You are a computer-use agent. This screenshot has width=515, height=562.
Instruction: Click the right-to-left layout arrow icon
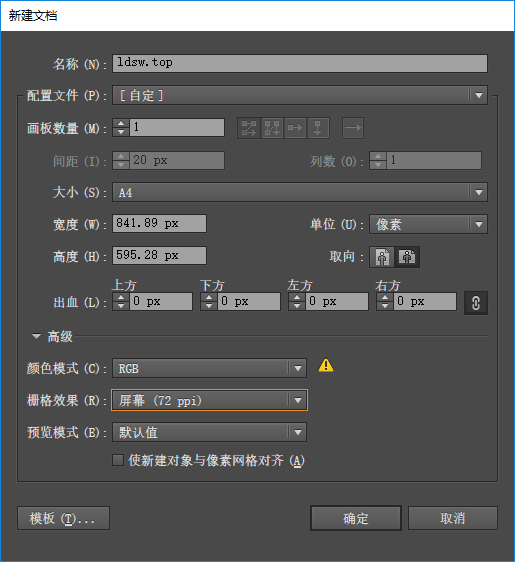(353, 128)
